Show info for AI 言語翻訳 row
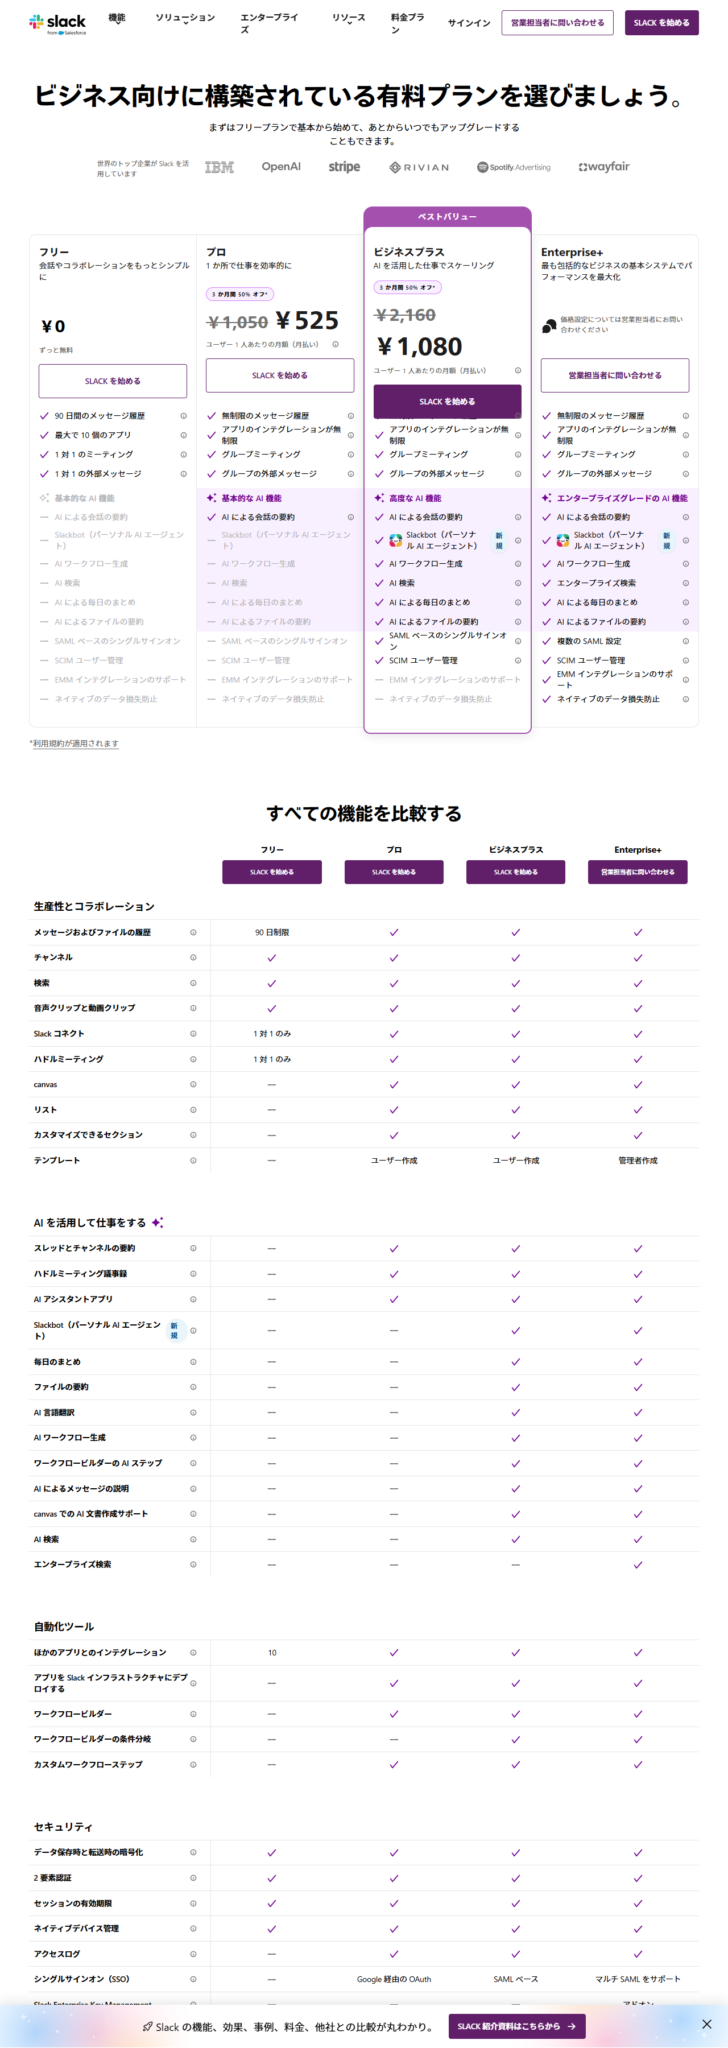The height and width of the screenshot is (2048, 728). pos(193,1412)
